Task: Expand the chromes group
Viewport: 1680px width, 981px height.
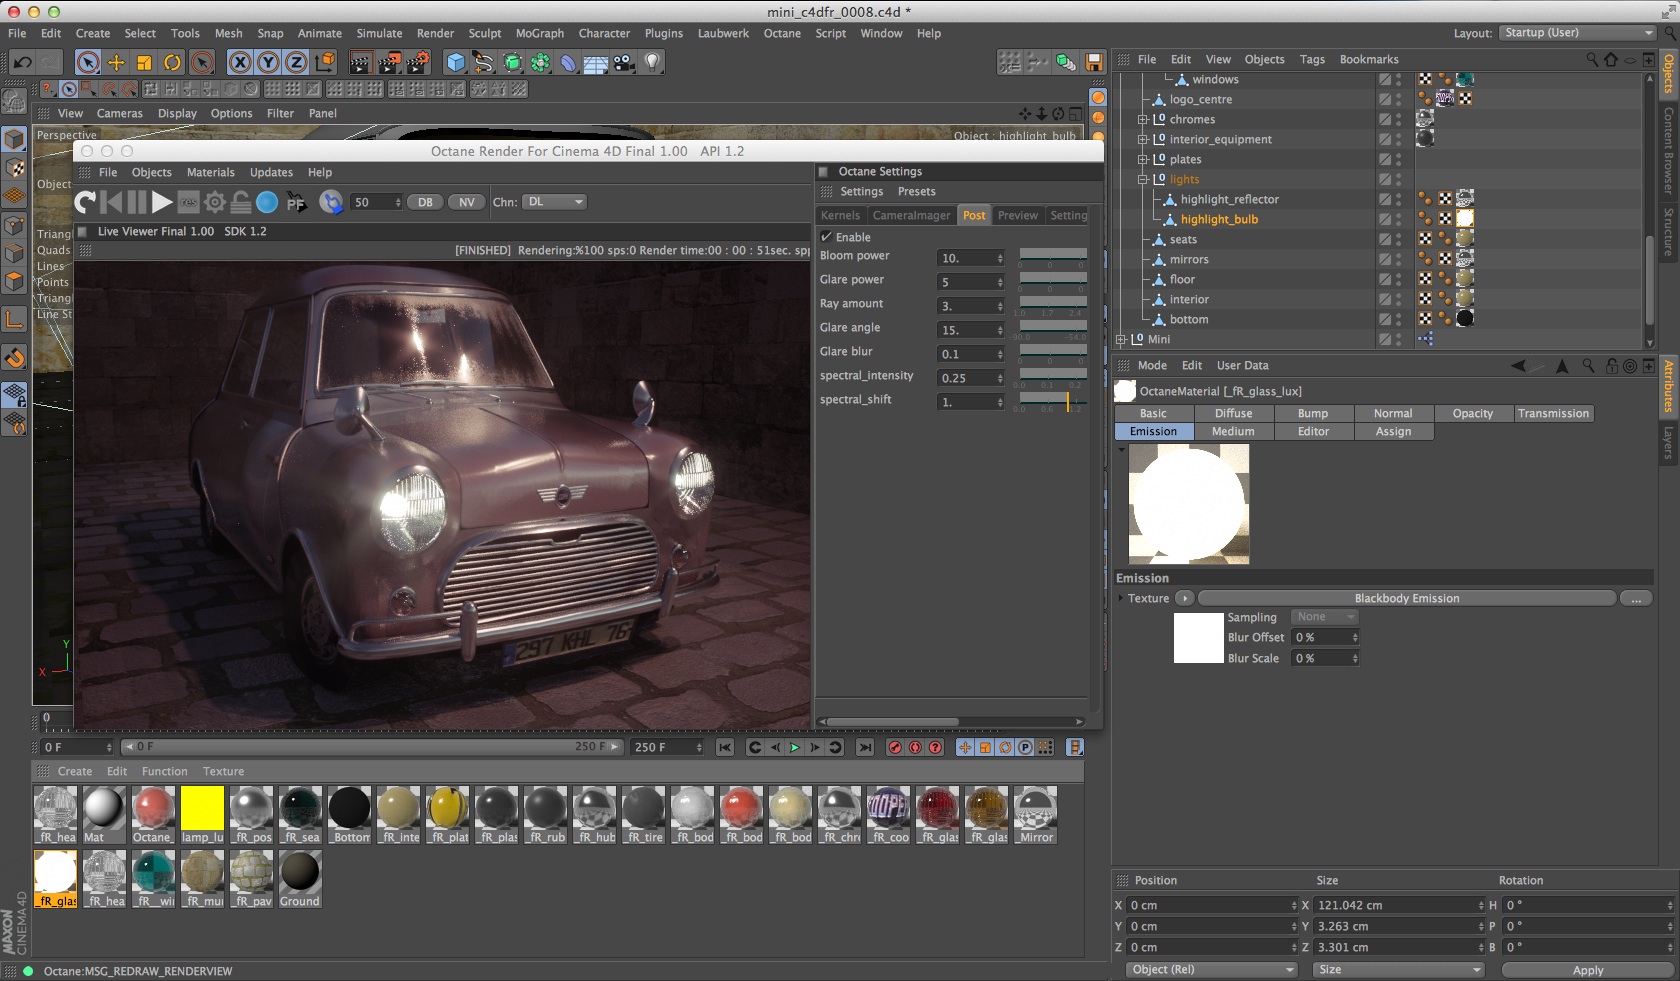Action: tap(1143, 120)
